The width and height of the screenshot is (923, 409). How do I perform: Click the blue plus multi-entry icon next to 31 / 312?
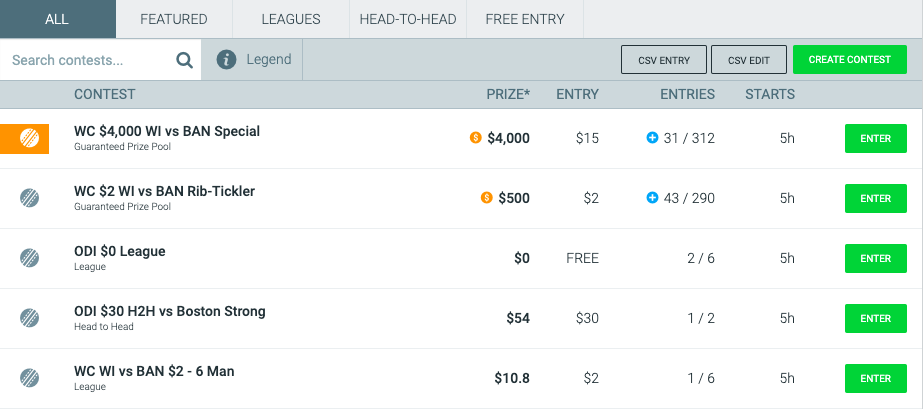(x=652, y=138)
